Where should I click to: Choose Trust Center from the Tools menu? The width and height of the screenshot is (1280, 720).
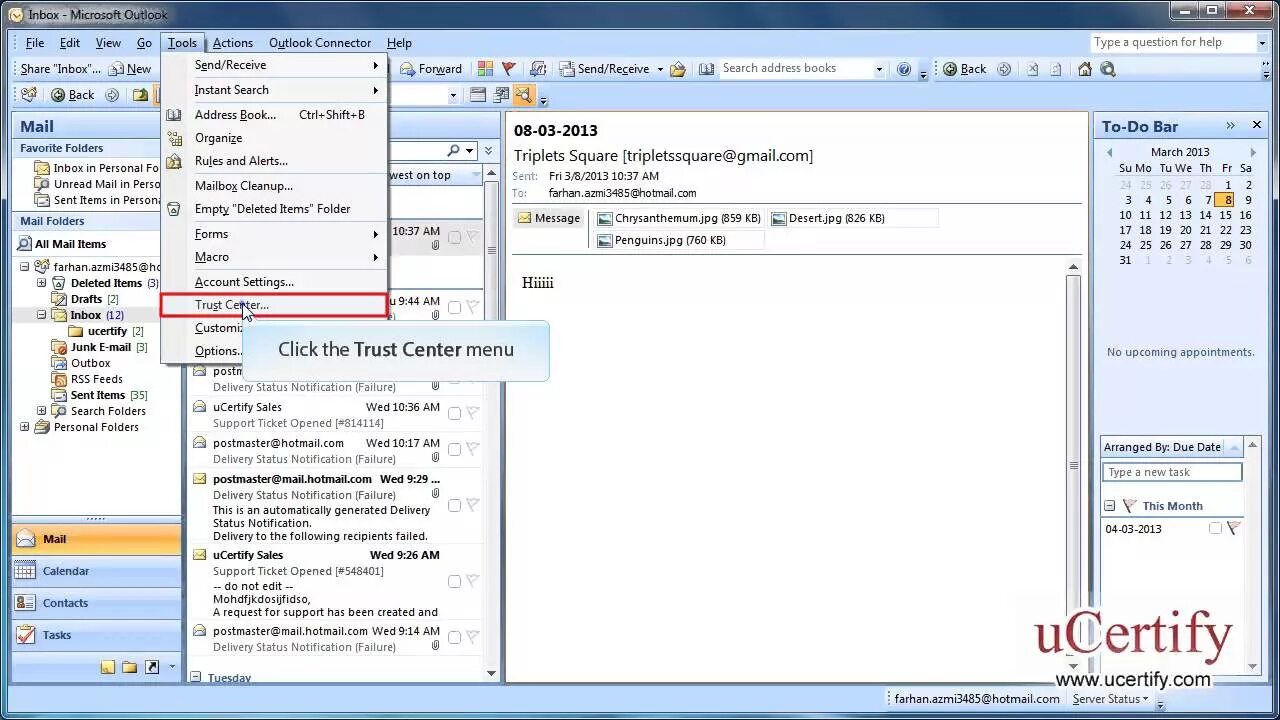tap(275, 305)
